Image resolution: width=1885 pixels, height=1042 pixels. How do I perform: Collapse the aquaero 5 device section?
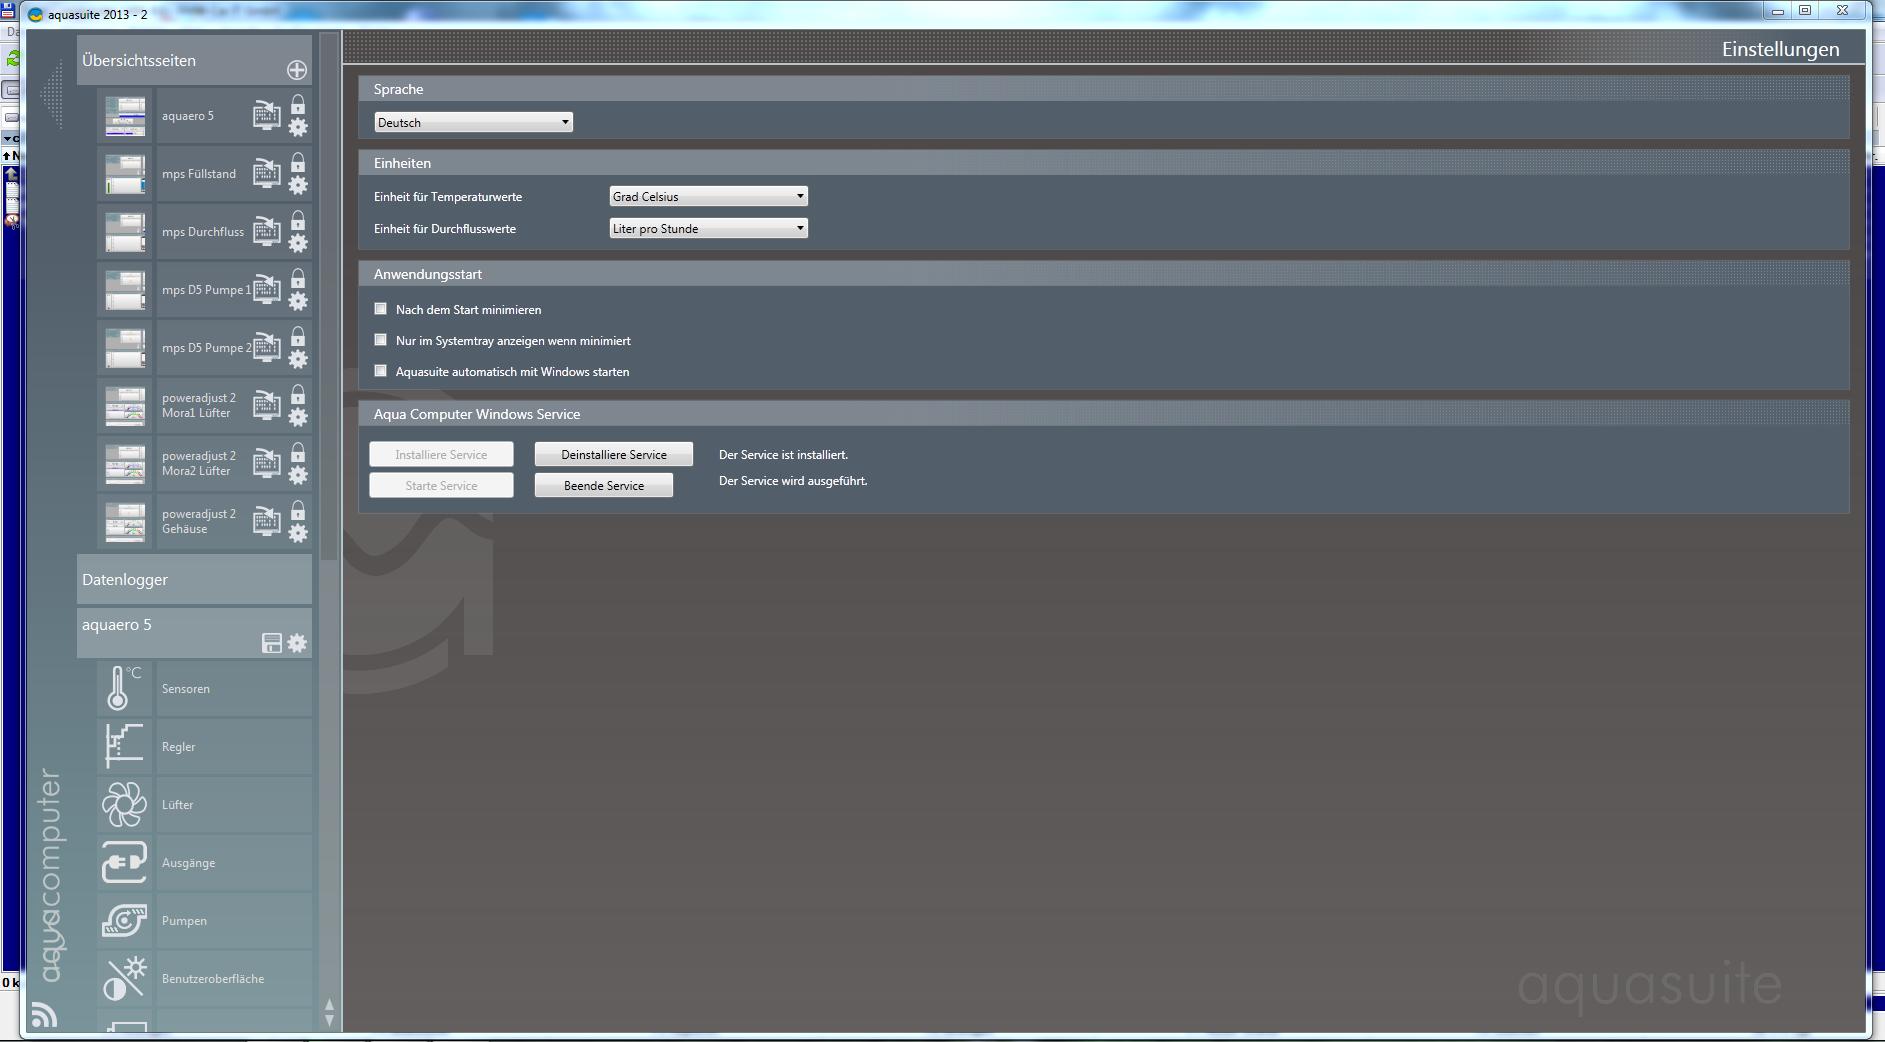click(194, 633)
